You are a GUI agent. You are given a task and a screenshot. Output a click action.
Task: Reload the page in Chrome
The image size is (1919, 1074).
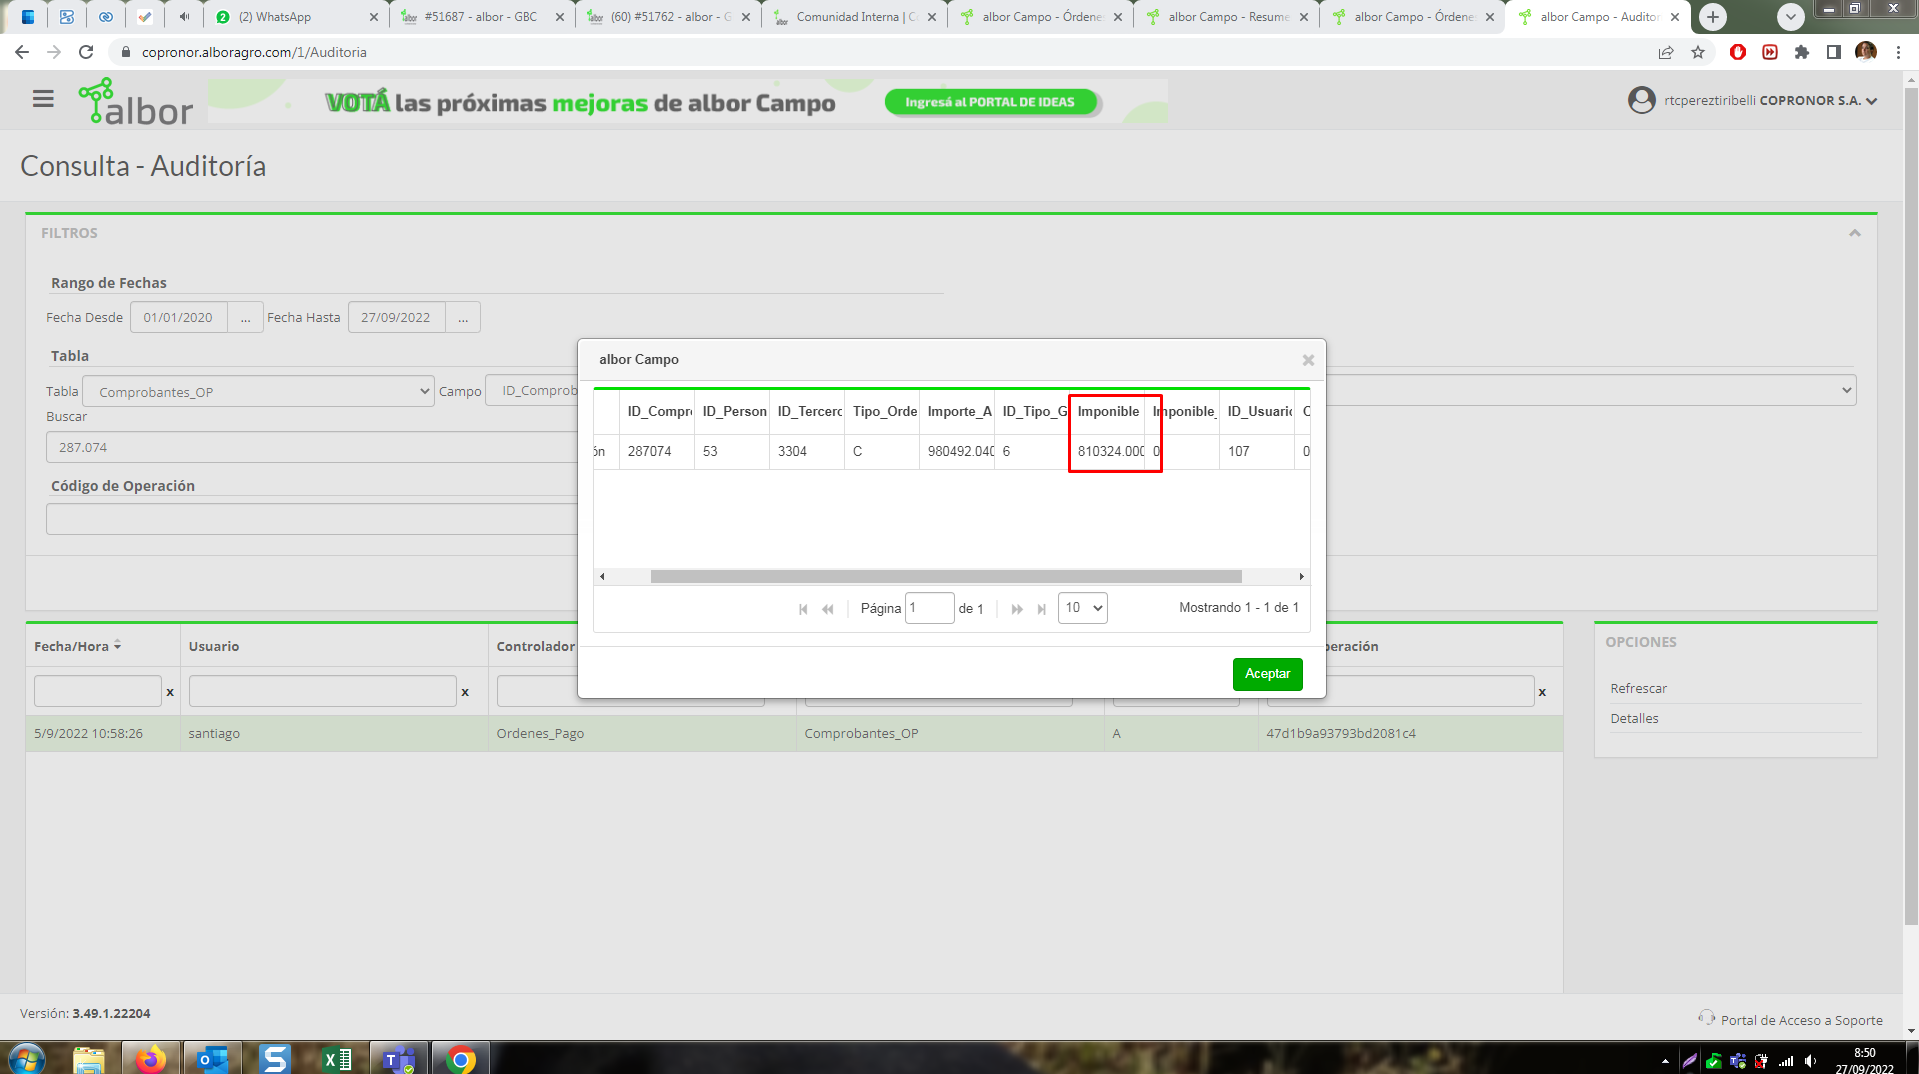pyautogui.click(x=86, y=52)
